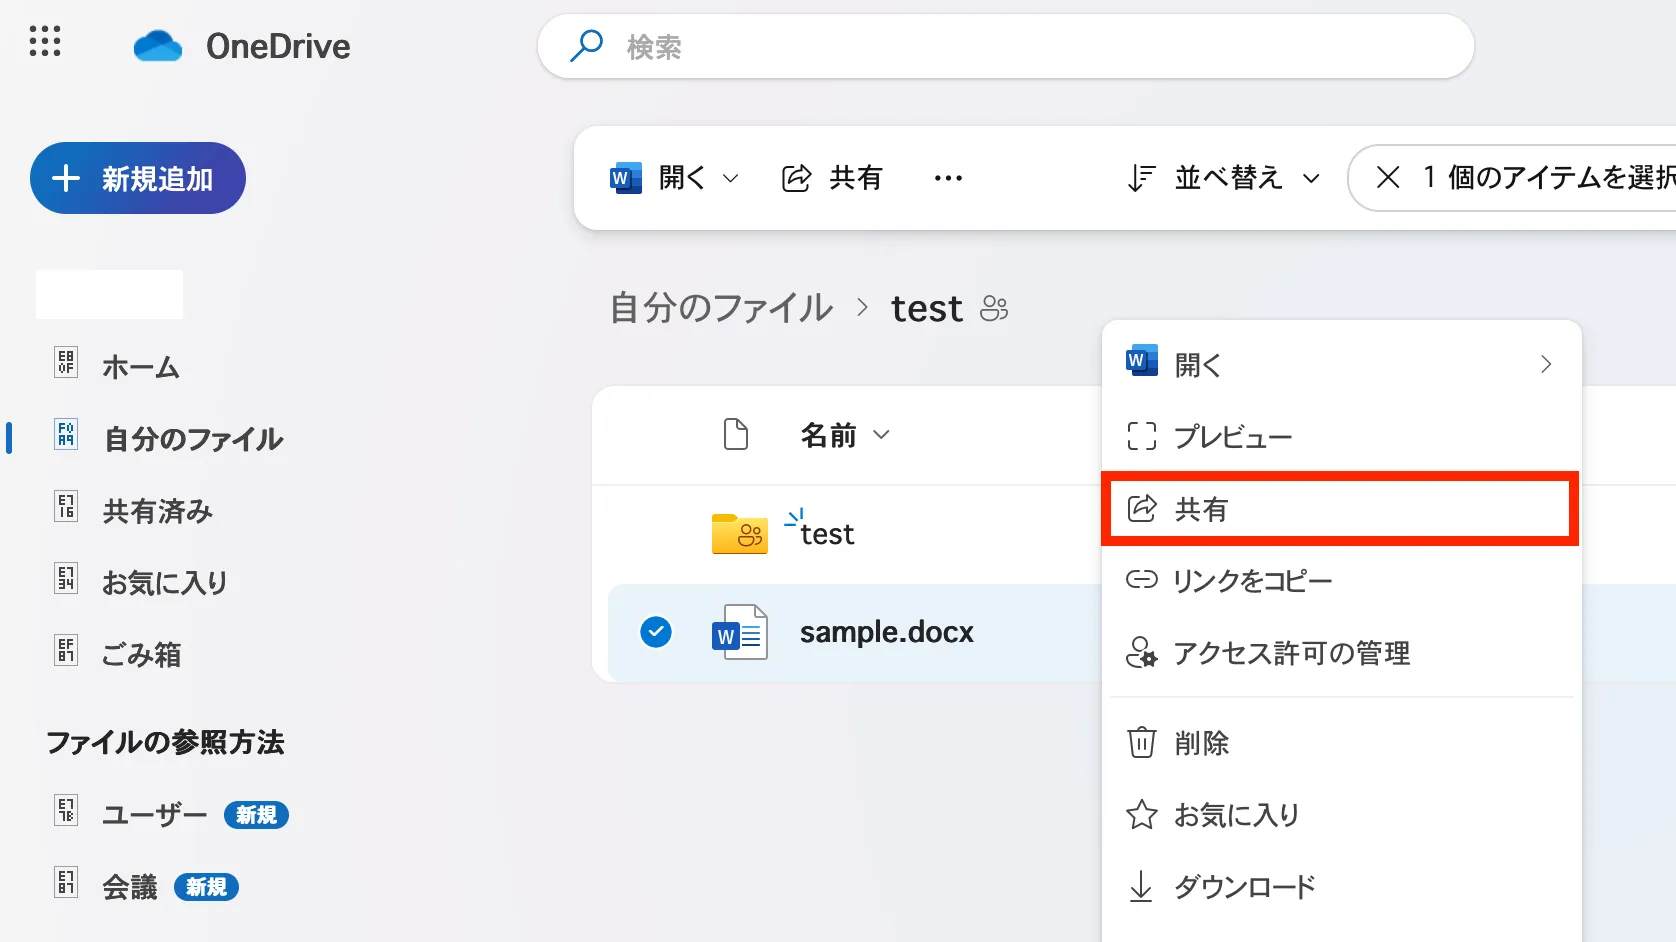Click the file type column header icon
Image resolution: width=1676 pixels, height=942 pixels.
point(735,435)
